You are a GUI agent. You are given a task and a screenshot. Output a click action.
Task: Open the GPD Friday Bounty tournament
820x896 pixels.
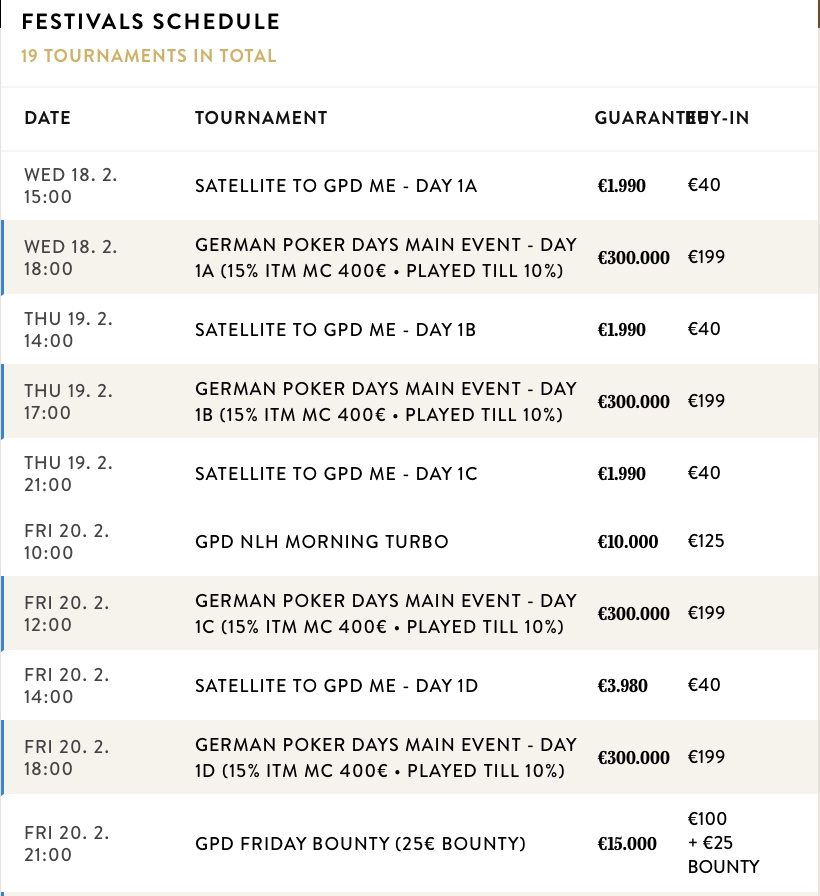[360, 844]
